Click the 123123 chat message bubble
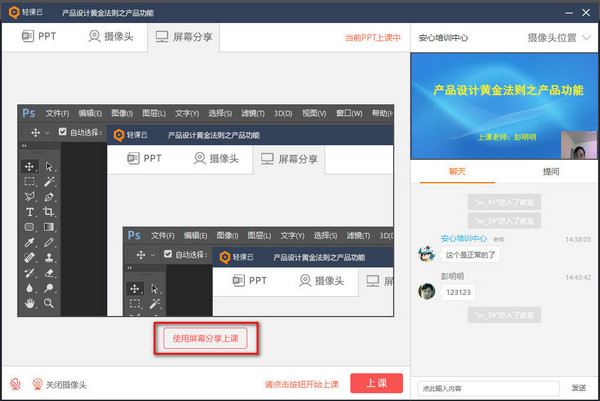The height and width of the screenshot is (401, 600). (x=458, y=292)
